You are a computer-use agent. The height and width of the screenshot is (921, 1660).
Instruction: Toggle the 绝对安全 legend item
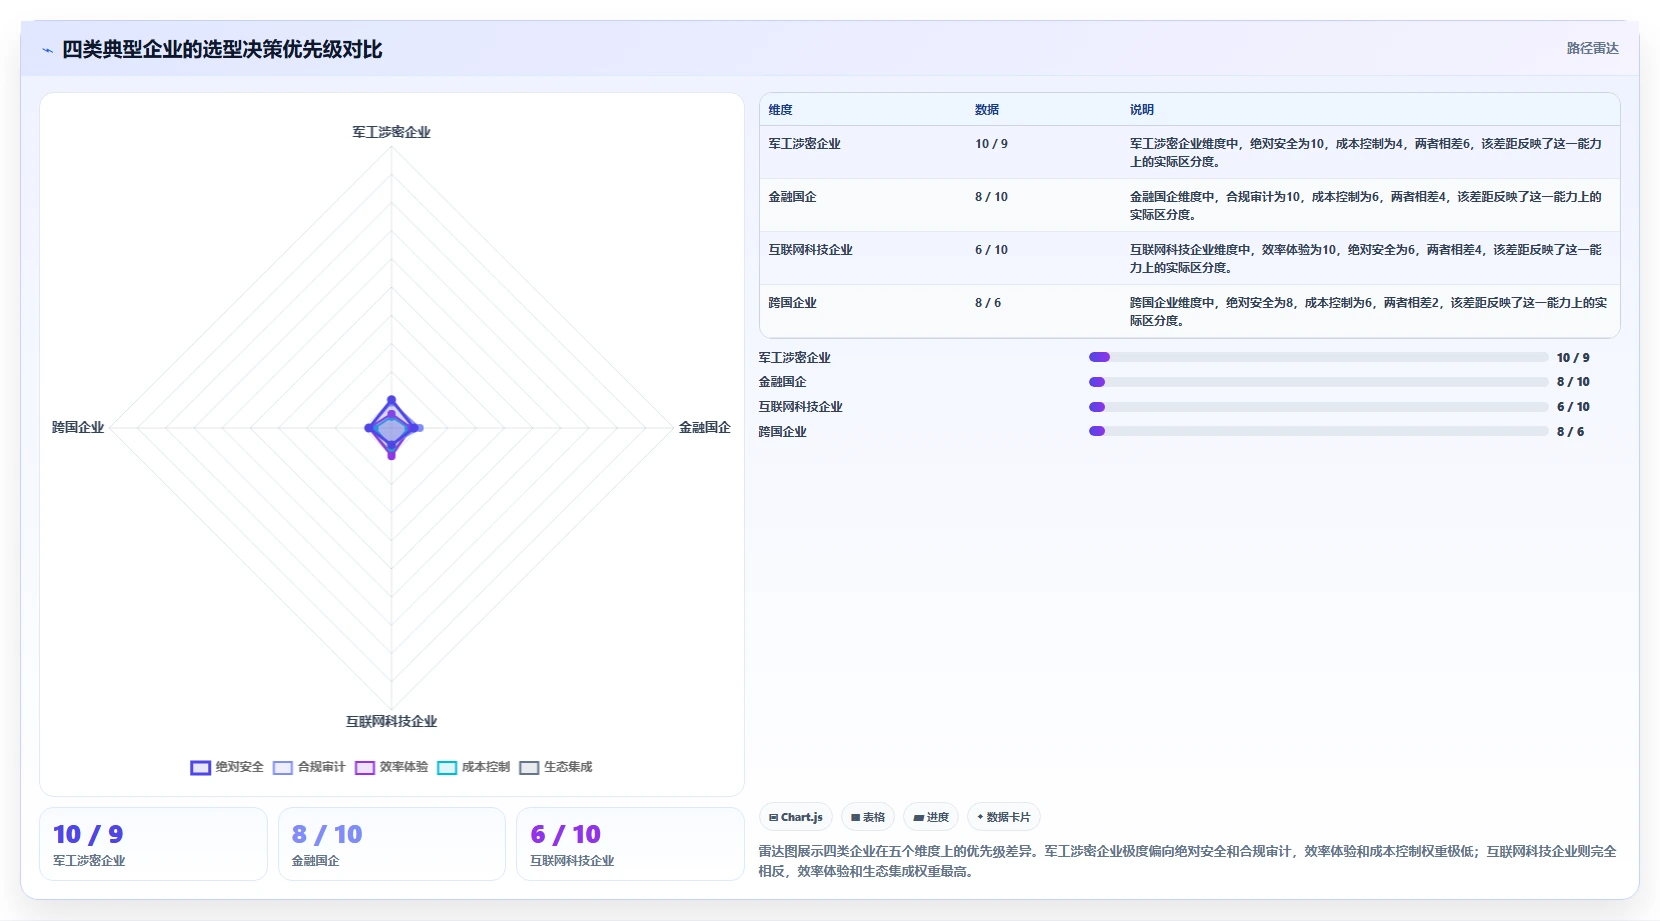(227, 767)
